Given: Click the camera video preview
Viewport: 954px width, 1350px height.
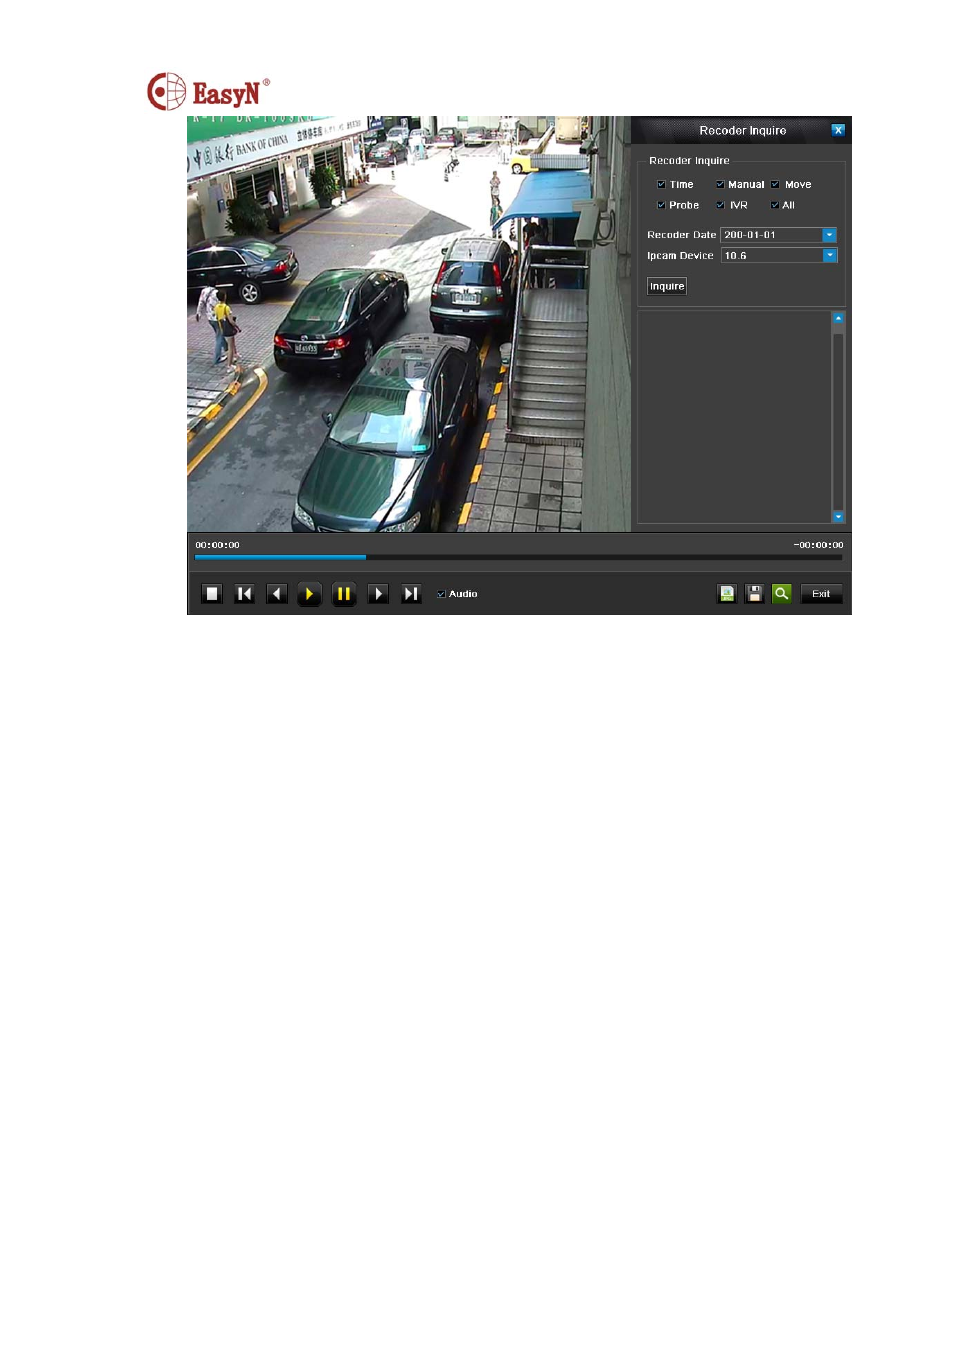Looking at the screenshot, I should pos(409,324).
